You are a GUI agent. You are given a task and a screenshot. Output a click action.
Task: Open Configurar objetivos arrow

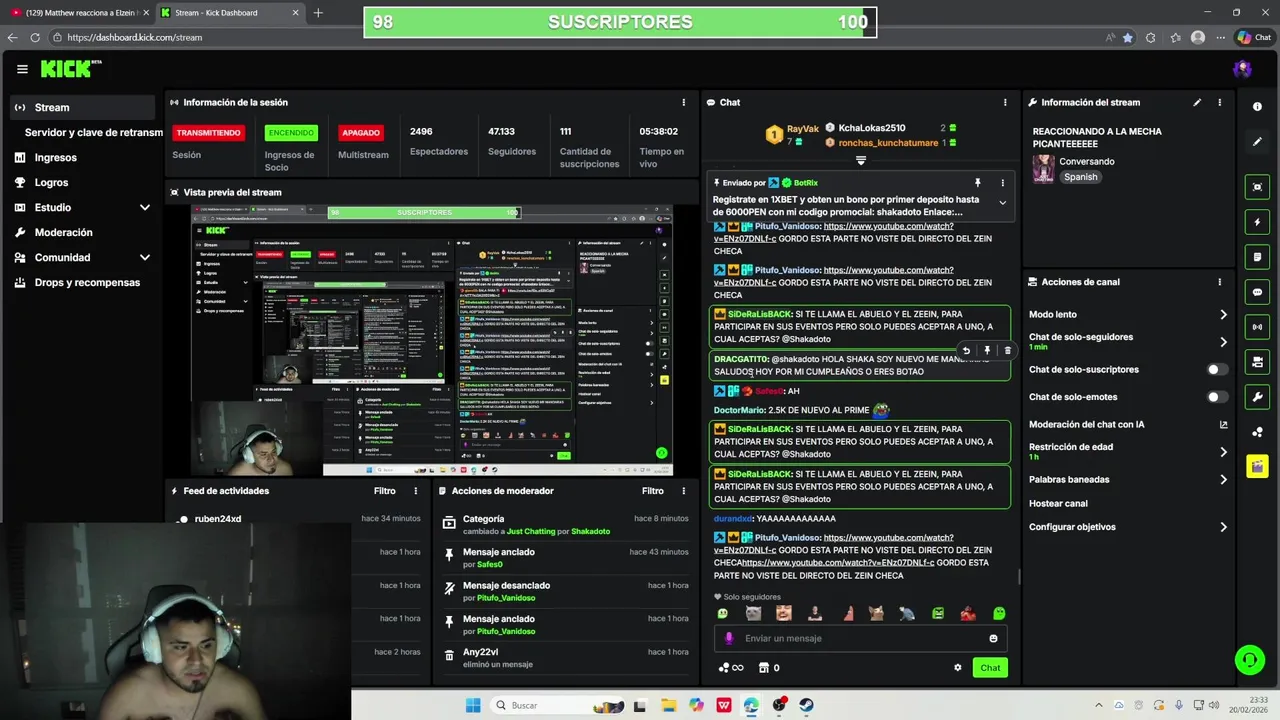[1223, 527]
